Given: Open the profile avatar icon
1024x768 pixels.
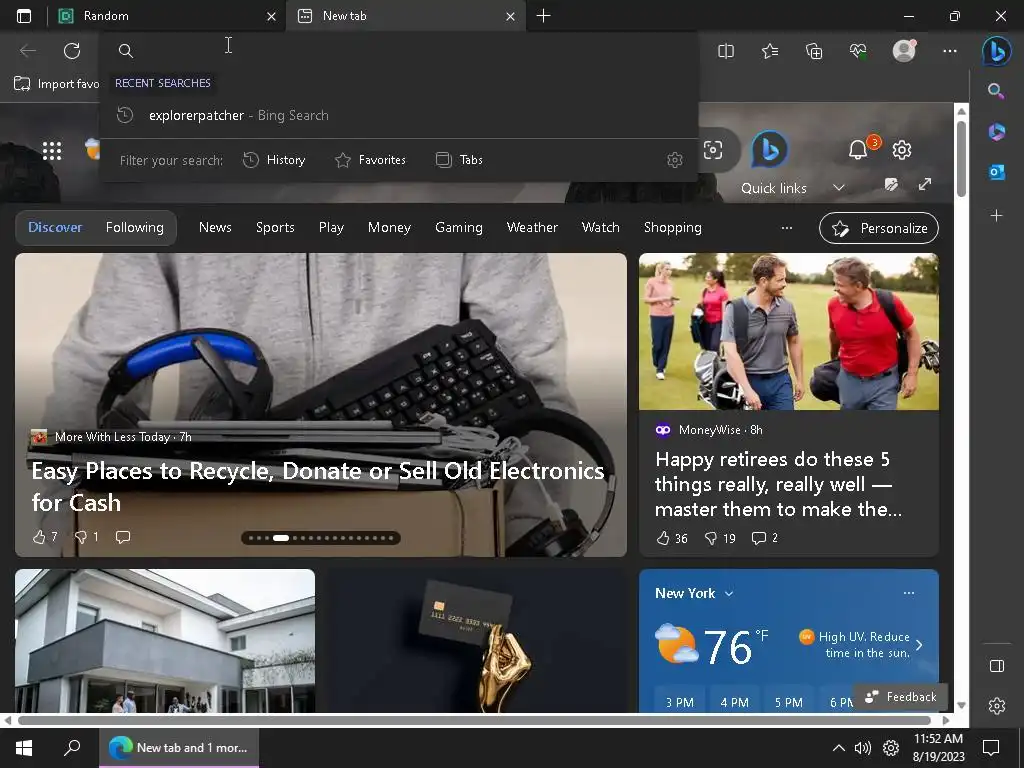Looking at the screenshot, I should point(904,51).
